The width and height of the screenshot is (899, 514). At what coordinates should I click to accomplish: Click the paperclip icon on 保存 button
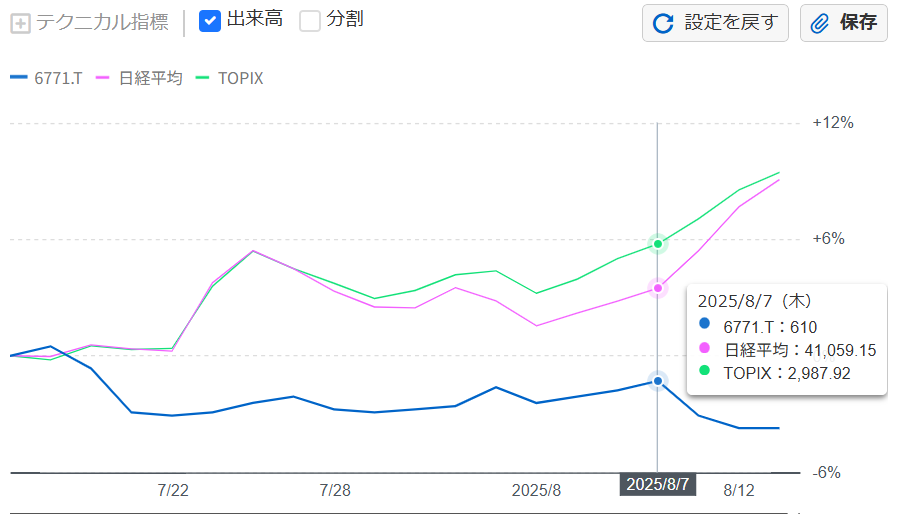click(x=821, y=23)
